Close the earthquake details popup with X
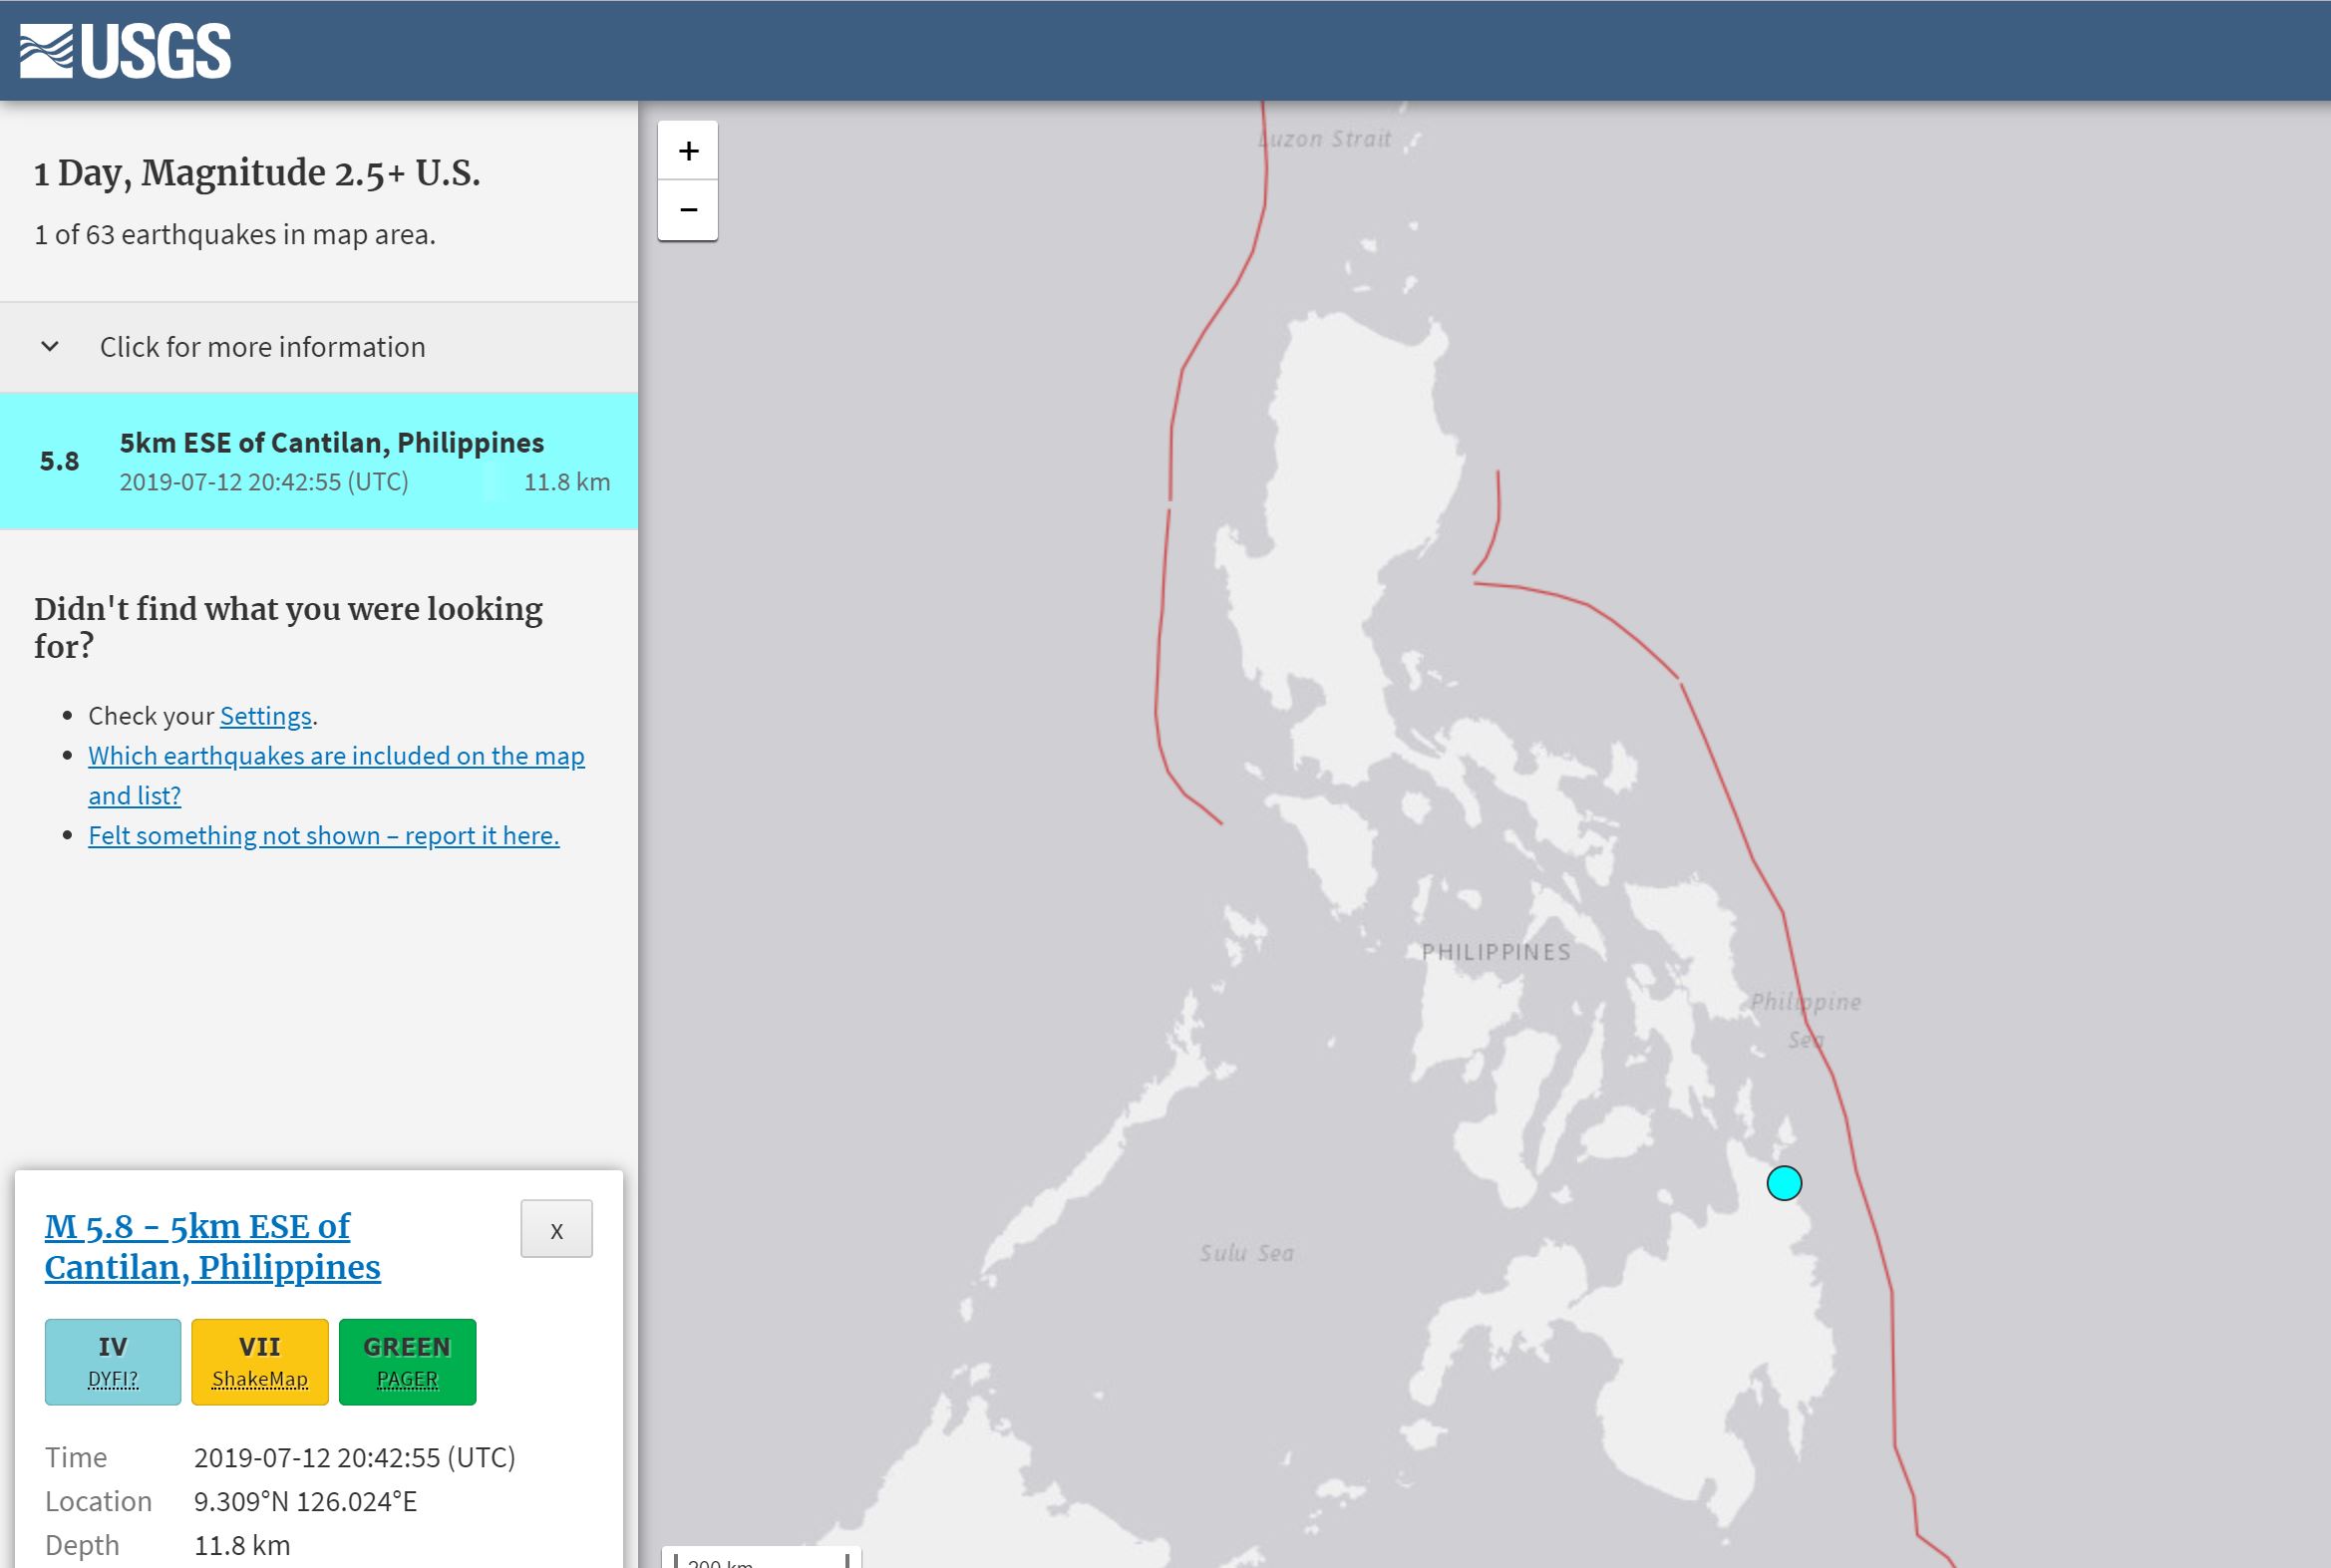Image resolution: width=2331 pixels, height=1568 pixels. (x=556, y=1229)
